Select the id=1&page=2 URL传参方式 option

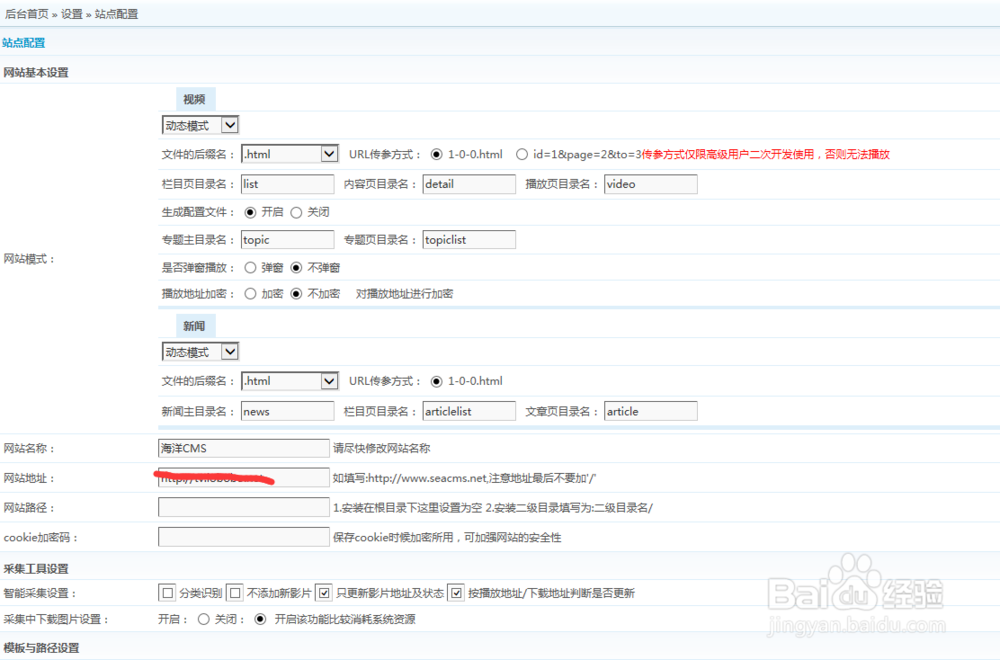pos(521,154)
